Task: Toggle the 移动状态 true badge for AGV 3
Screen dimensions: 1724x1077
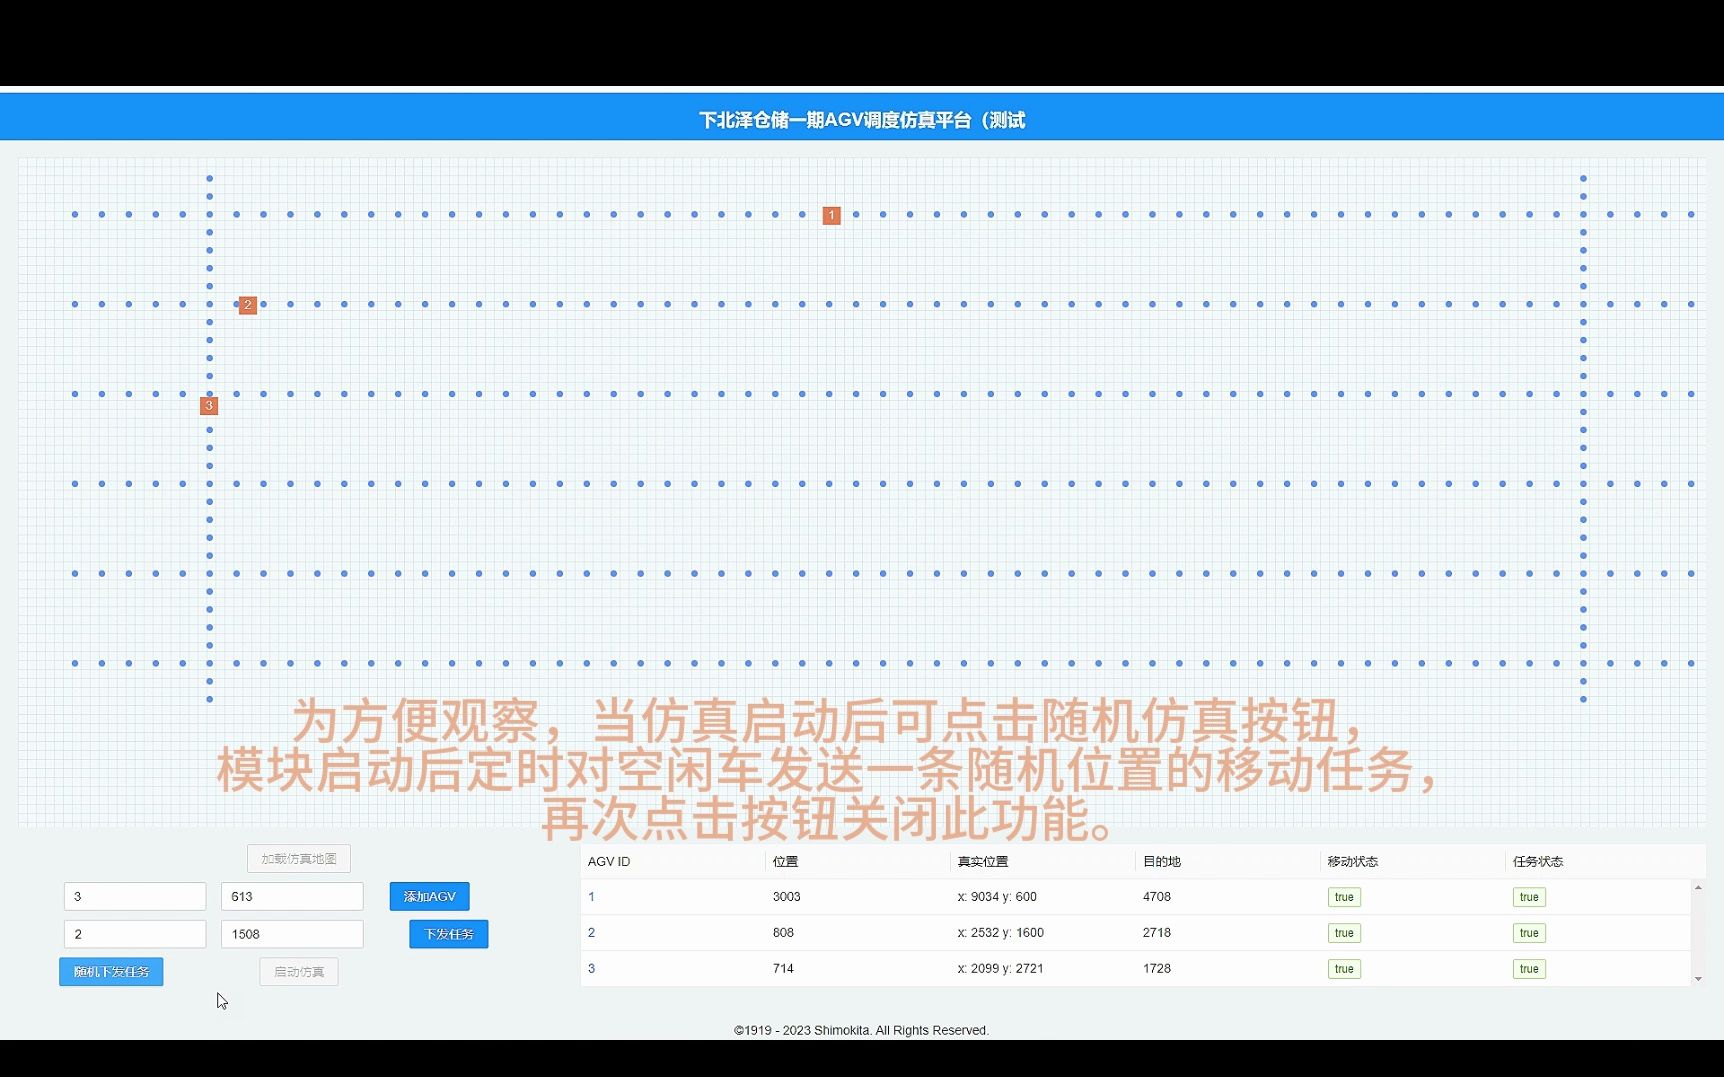Action: pyautogui.click(x=1344, y=968)
